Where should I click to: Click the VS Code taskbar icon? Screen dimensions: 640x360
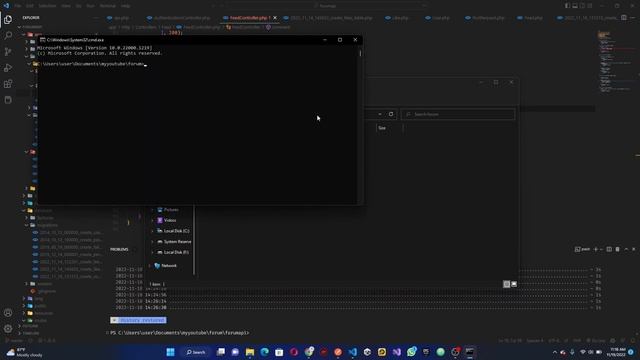[353, 352]
